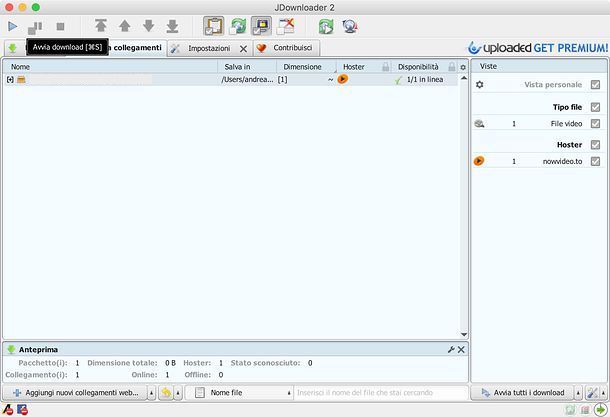Click the scrollbar up arrow of the link list

coord(464,78)
